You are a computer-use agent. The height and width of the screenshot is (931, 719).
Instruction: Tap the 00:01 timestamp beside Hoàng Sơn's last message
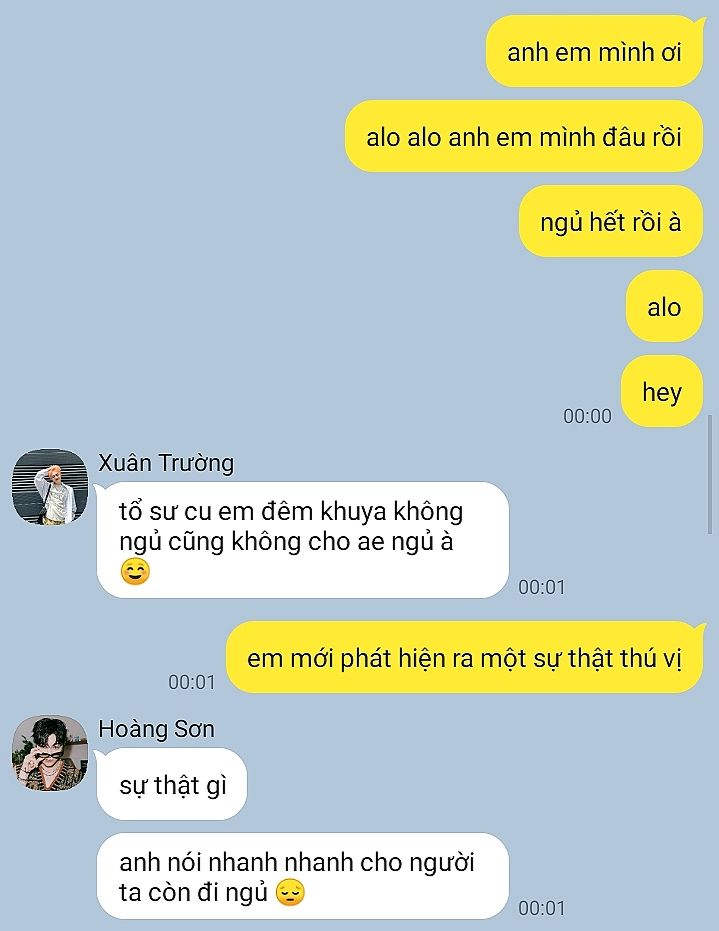[541, 908]
